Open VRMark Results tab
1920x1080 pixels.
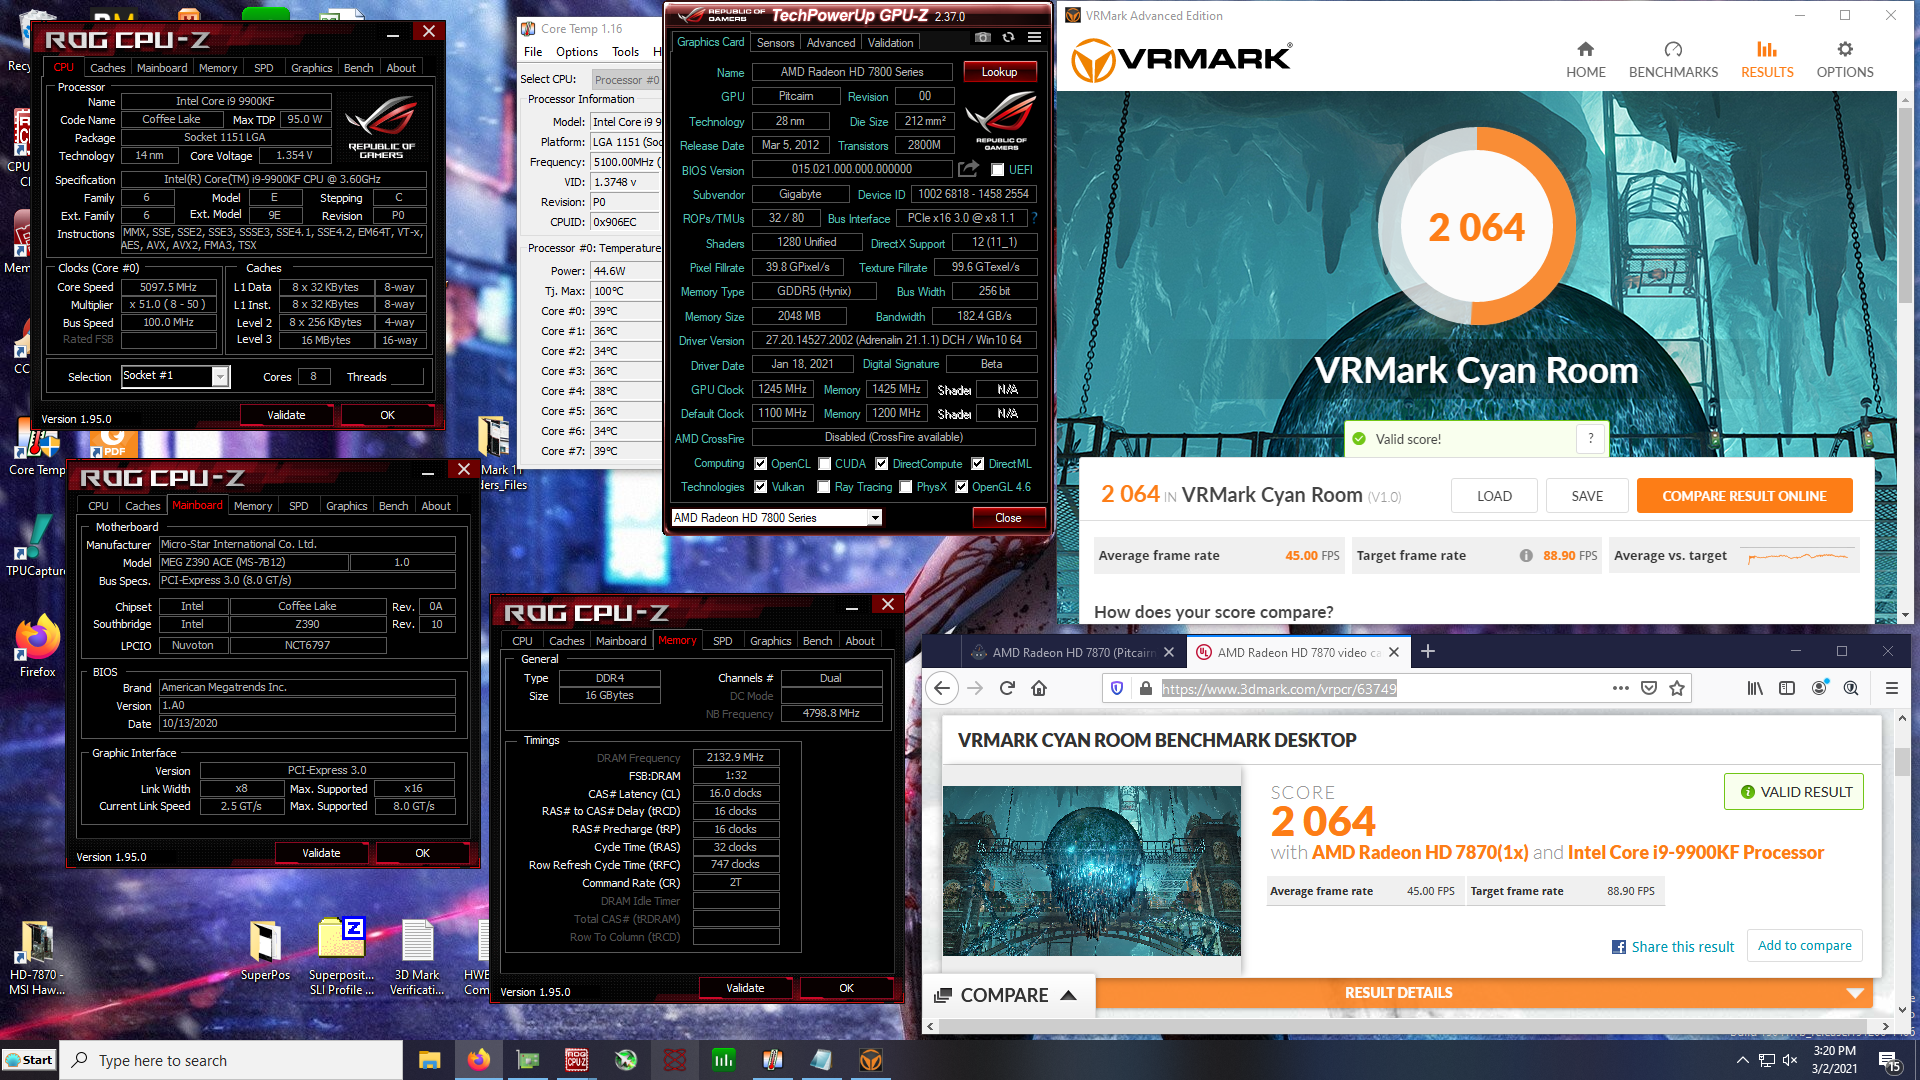pos(1767,59)
